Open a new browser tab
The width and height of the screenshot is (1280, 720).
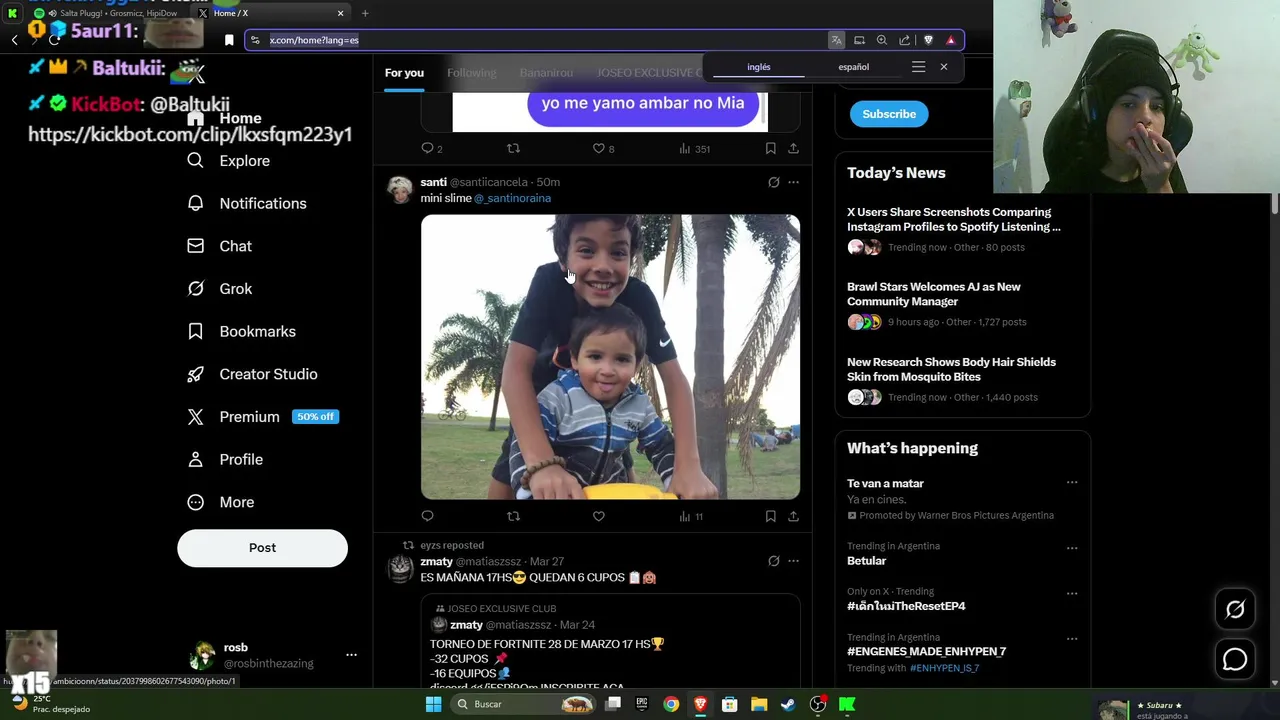365,13
